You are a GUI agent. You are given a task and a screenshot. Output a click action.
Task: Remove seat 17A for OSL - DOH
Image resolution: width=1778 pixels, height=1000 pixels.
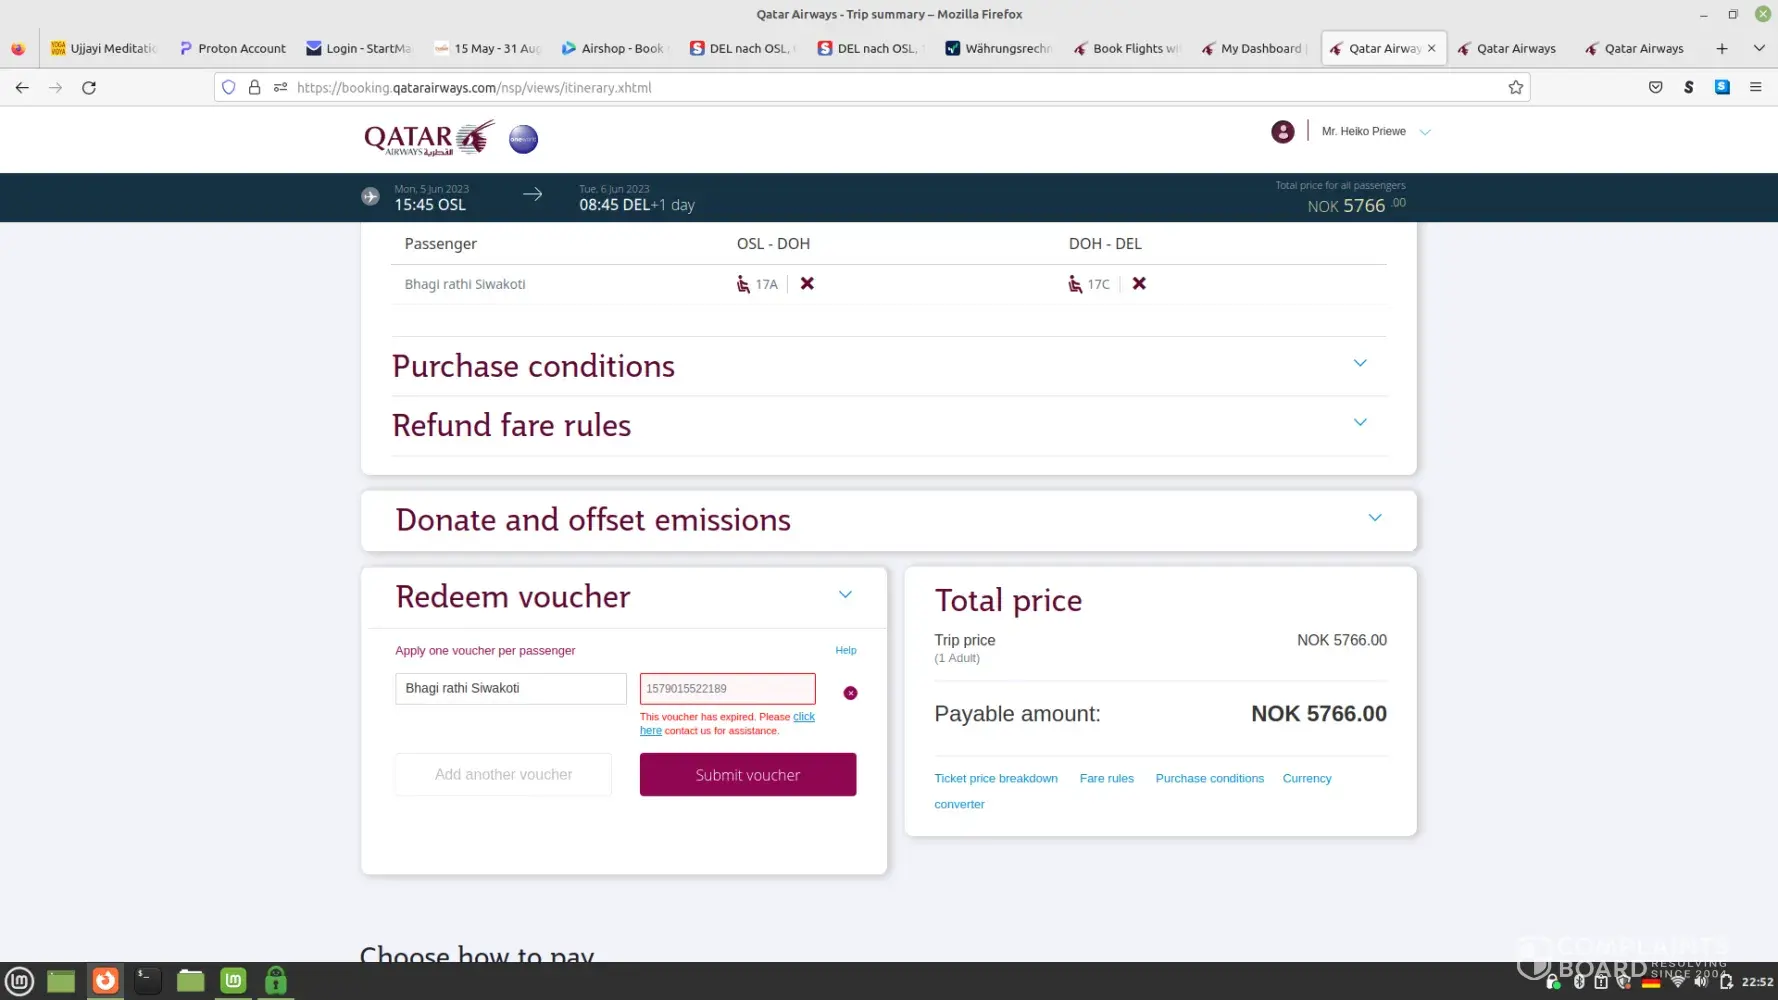(x=807, y=284)
